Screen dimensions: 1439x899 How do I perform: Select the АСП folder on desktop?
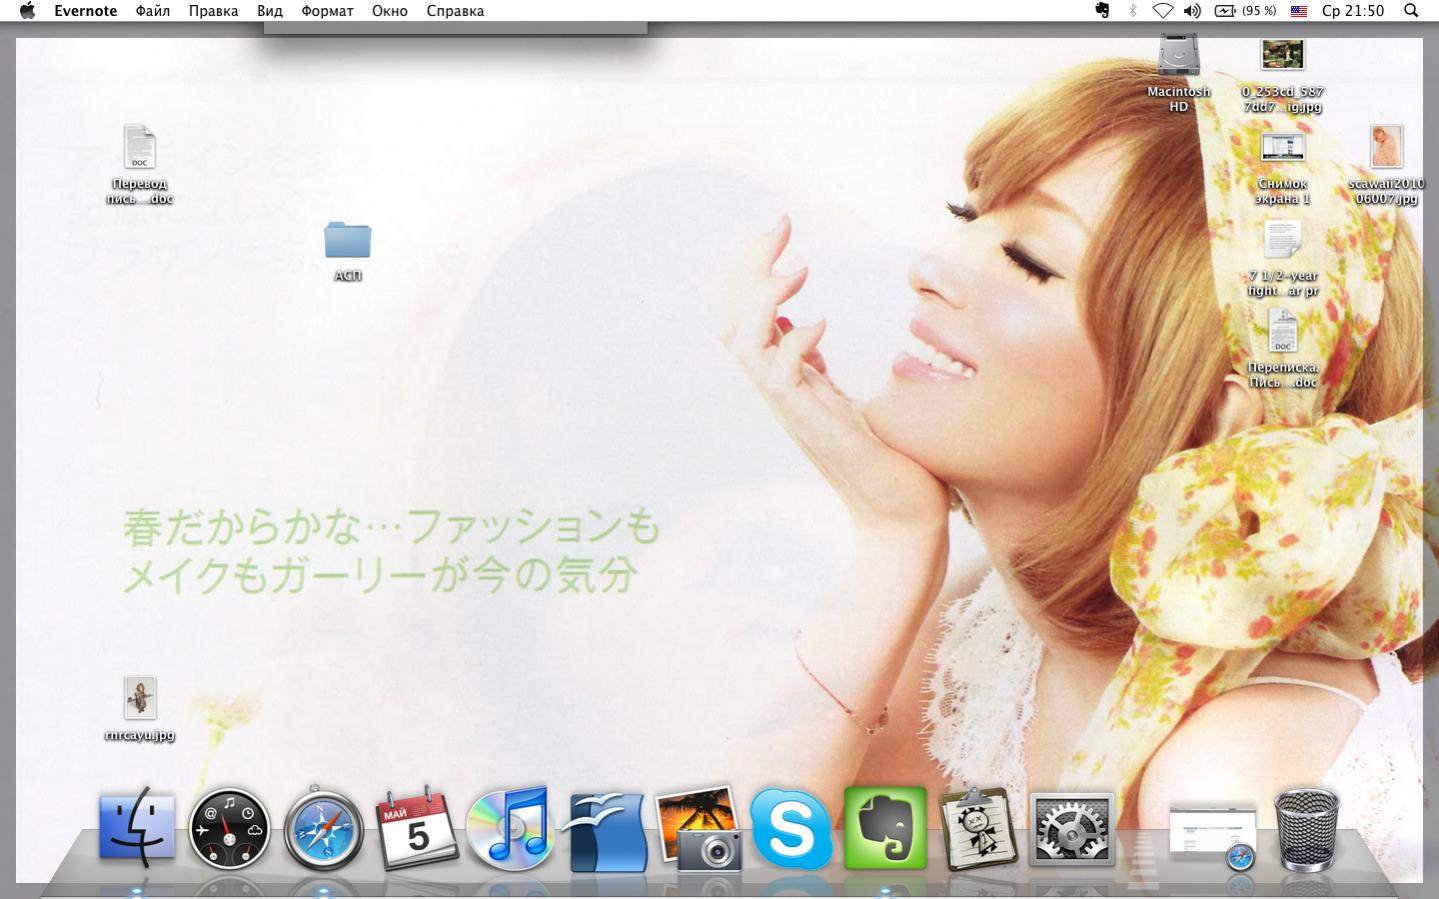(347, 241)
